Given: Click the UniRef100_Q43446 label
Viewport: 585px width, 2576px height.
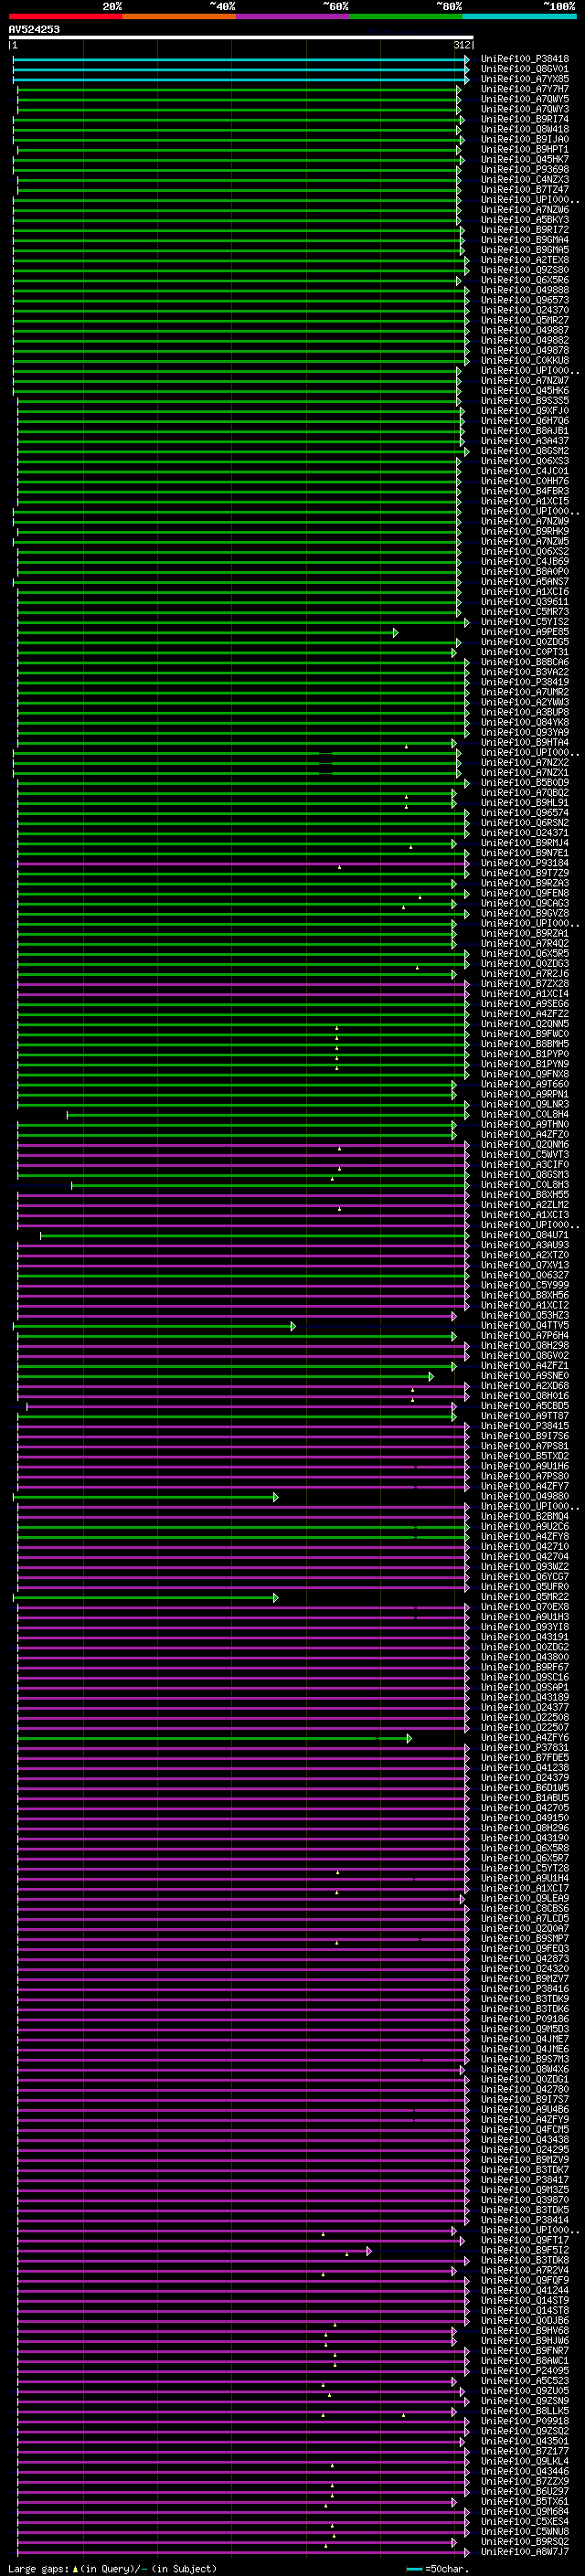Looking at the screenshot, I should click(x=525, y=2472).
